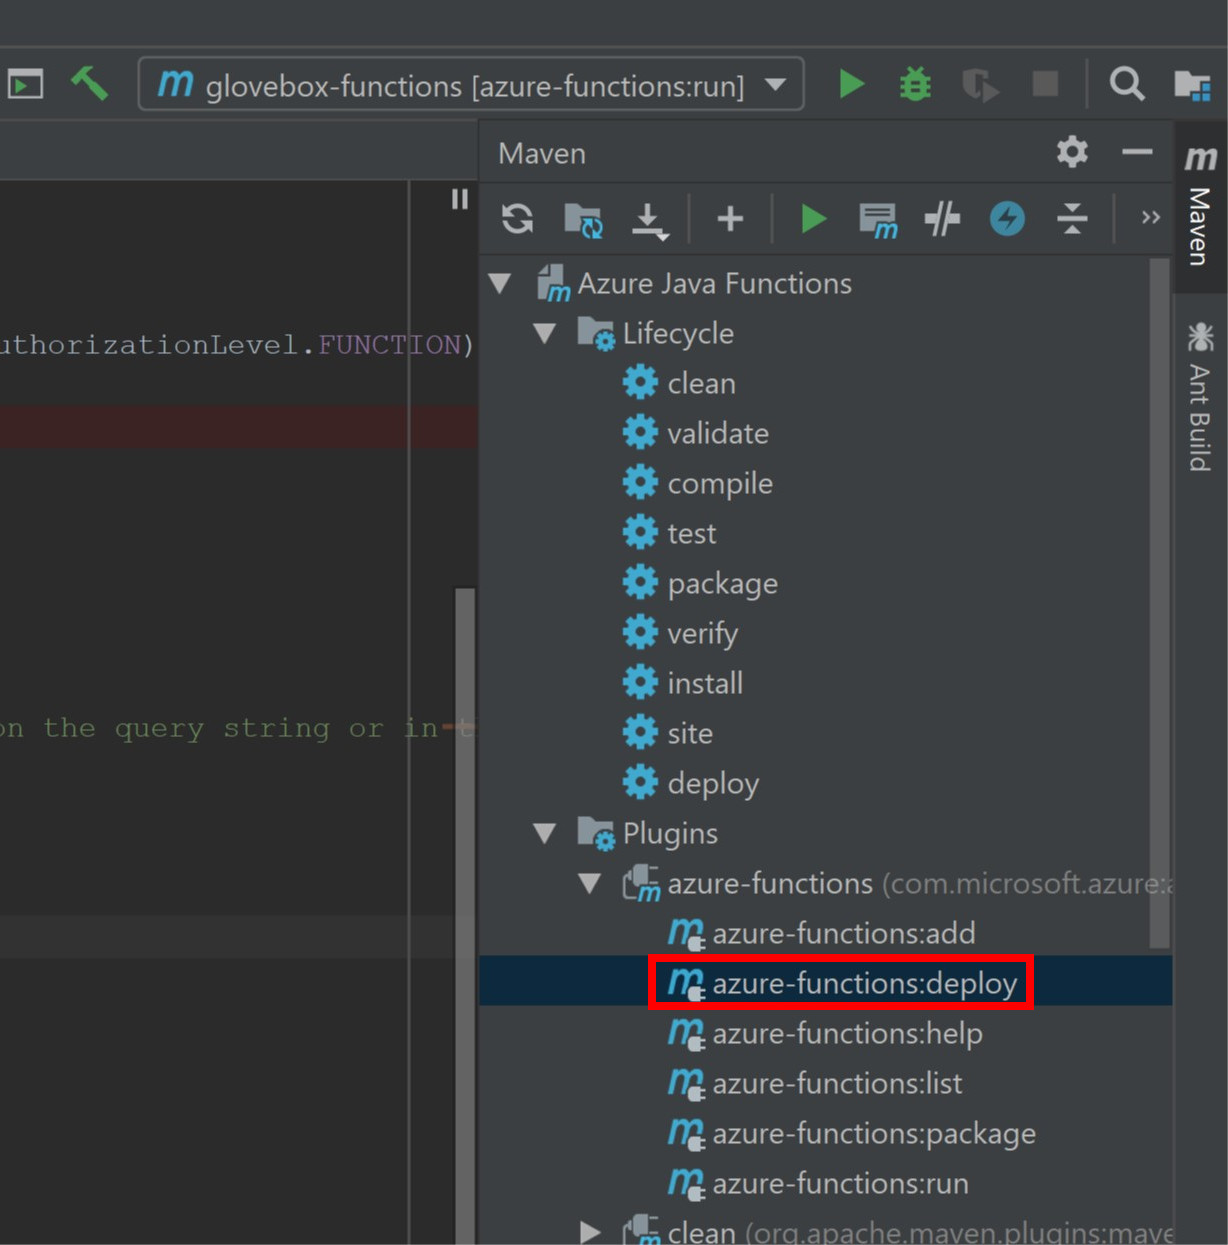Collapse the Azure Java Functions node
The image size is (1228, 1245).
pyautogui.click(x=500, y=283)
